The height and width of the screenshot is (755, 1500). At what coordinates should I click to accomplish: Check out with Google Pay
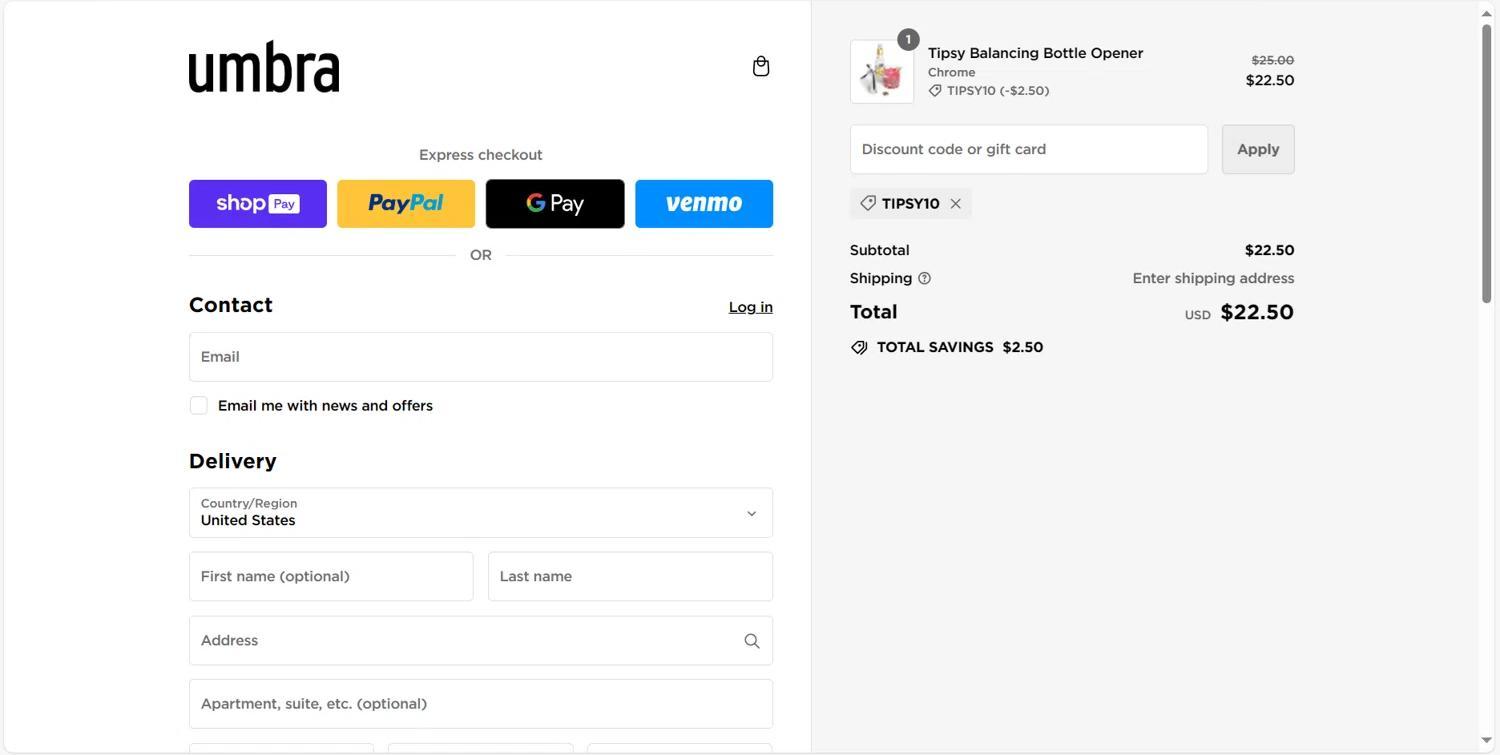click(555, 204)
